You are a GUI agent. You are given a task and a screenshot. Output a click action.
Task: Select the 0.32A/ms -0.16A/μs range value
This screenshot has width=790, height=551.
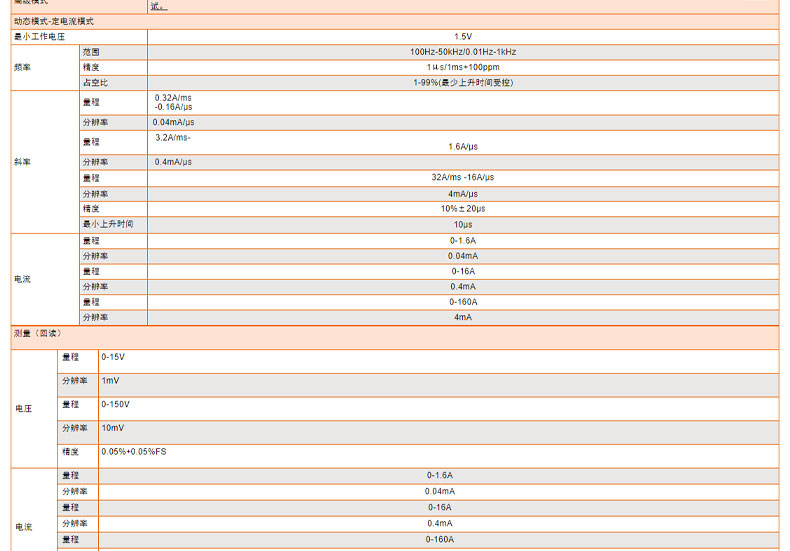pyautogui.click(x=173, y=102)
